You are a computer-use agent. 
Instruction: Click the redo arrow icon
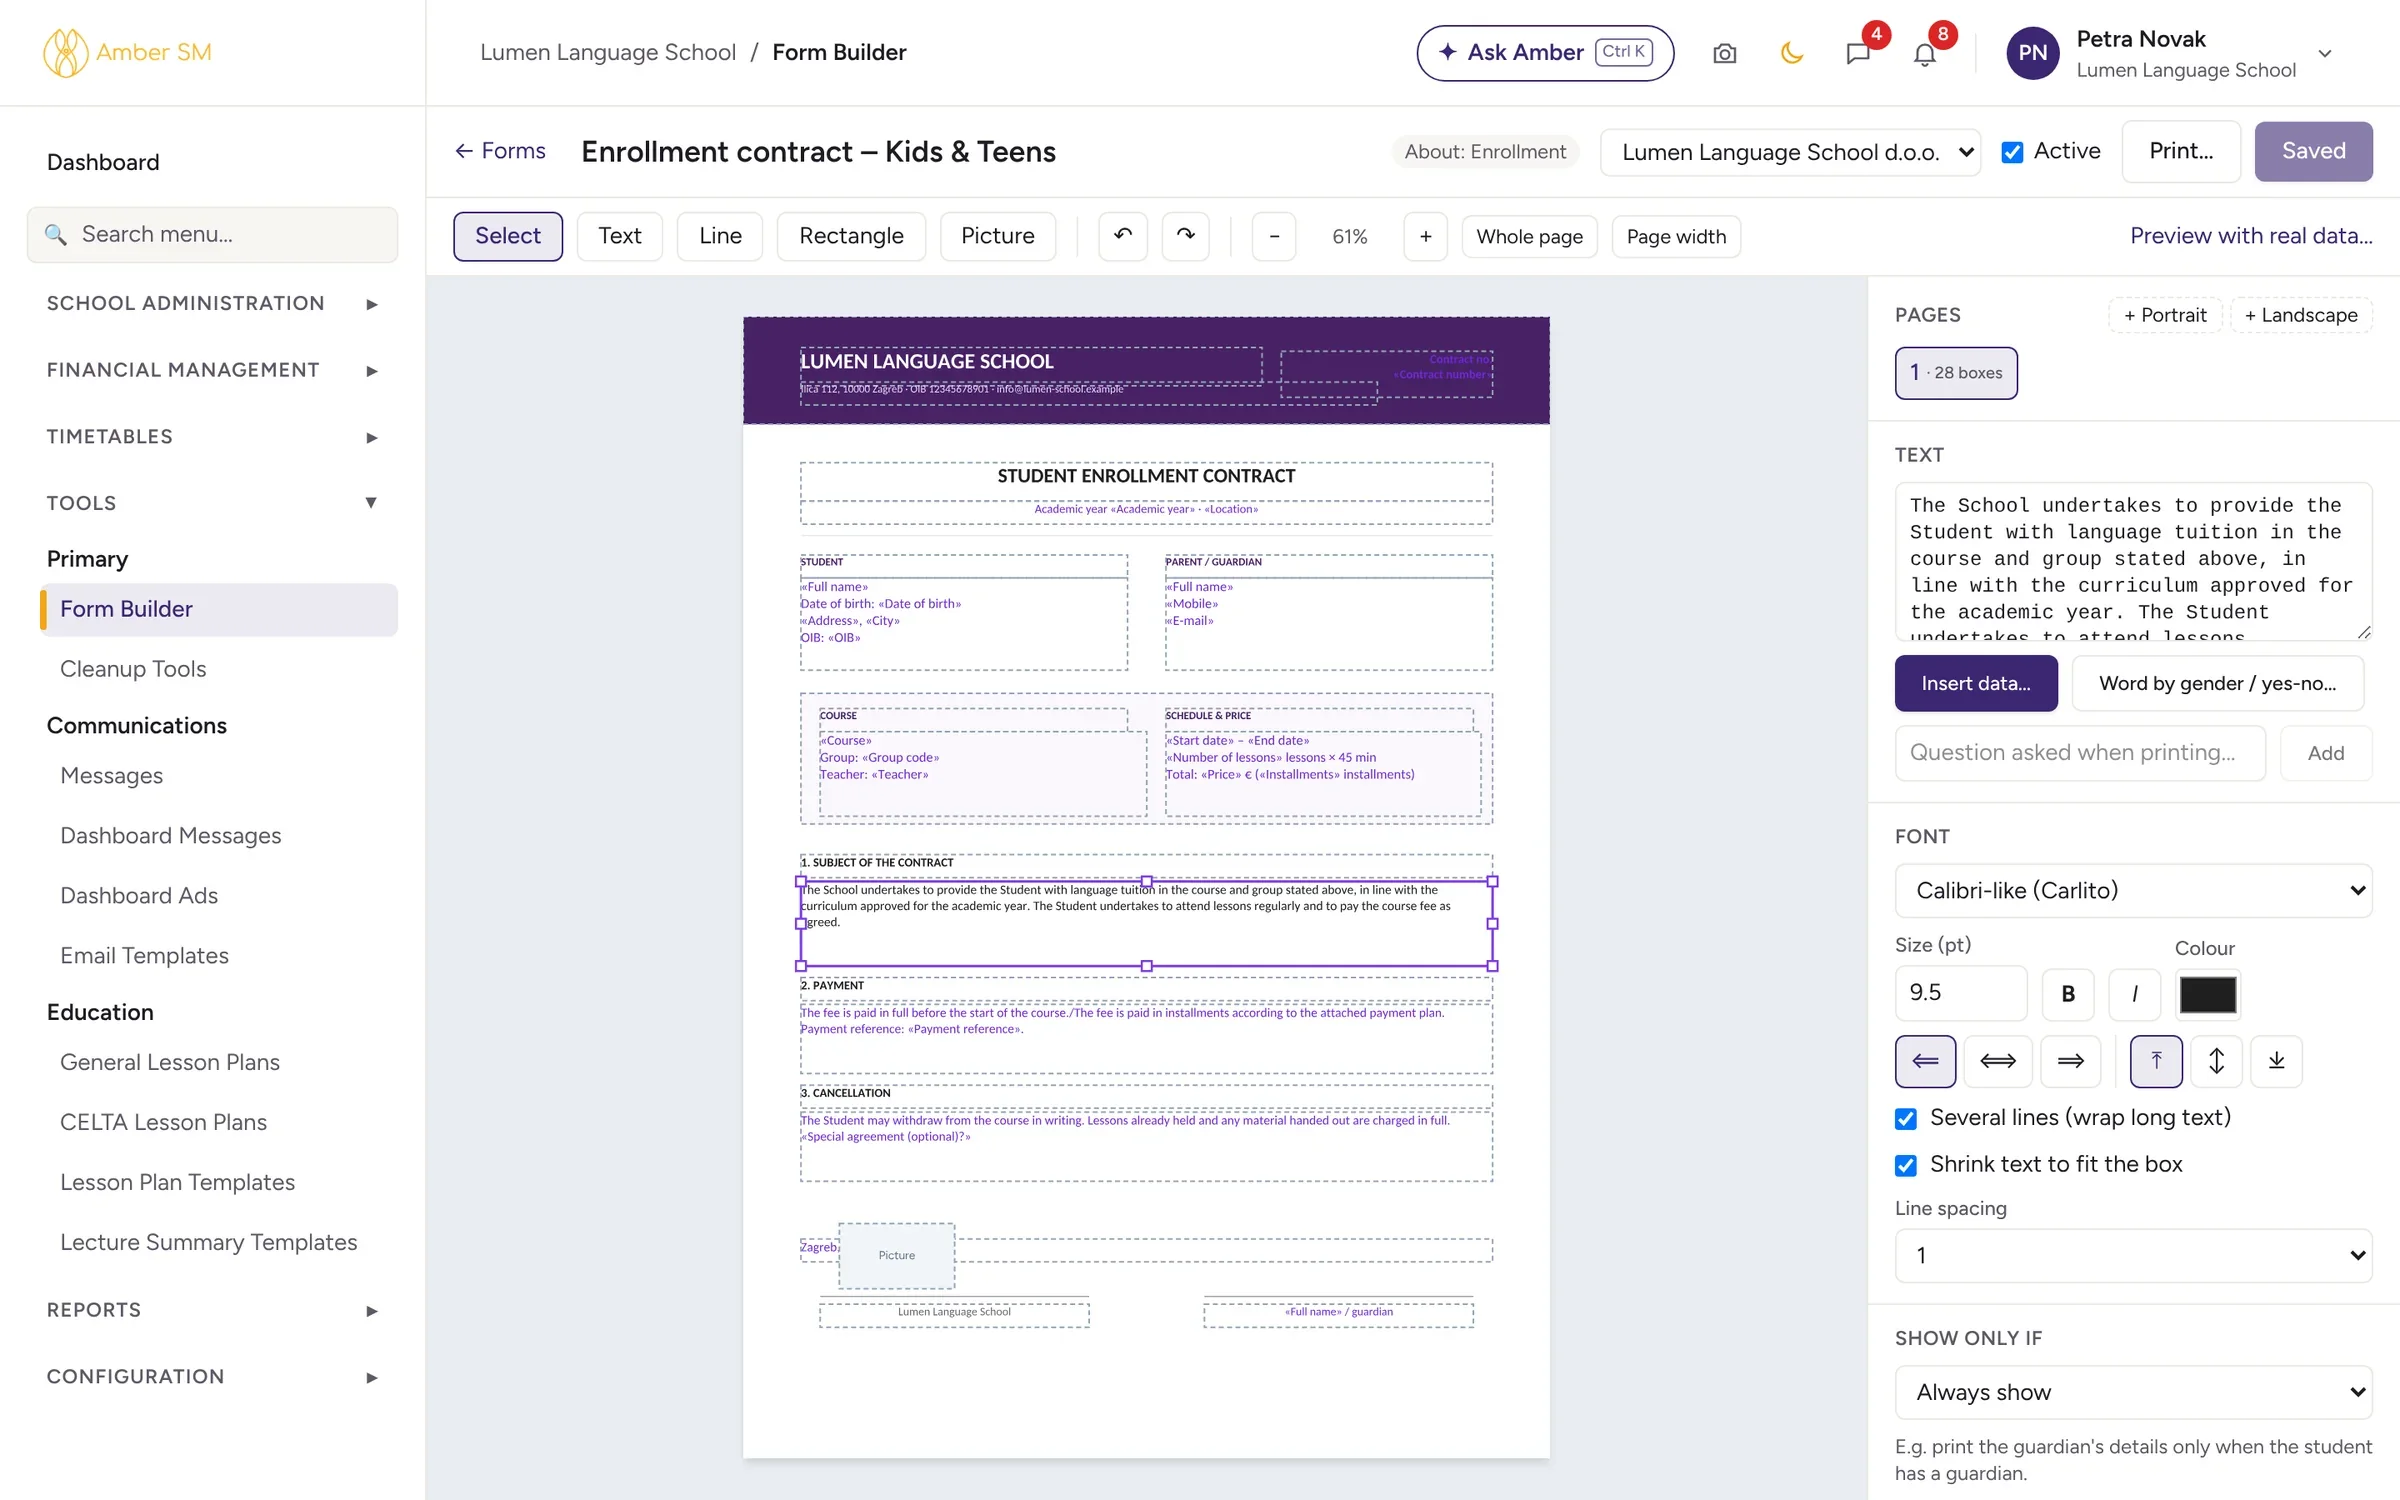[x=1186, y=236]
